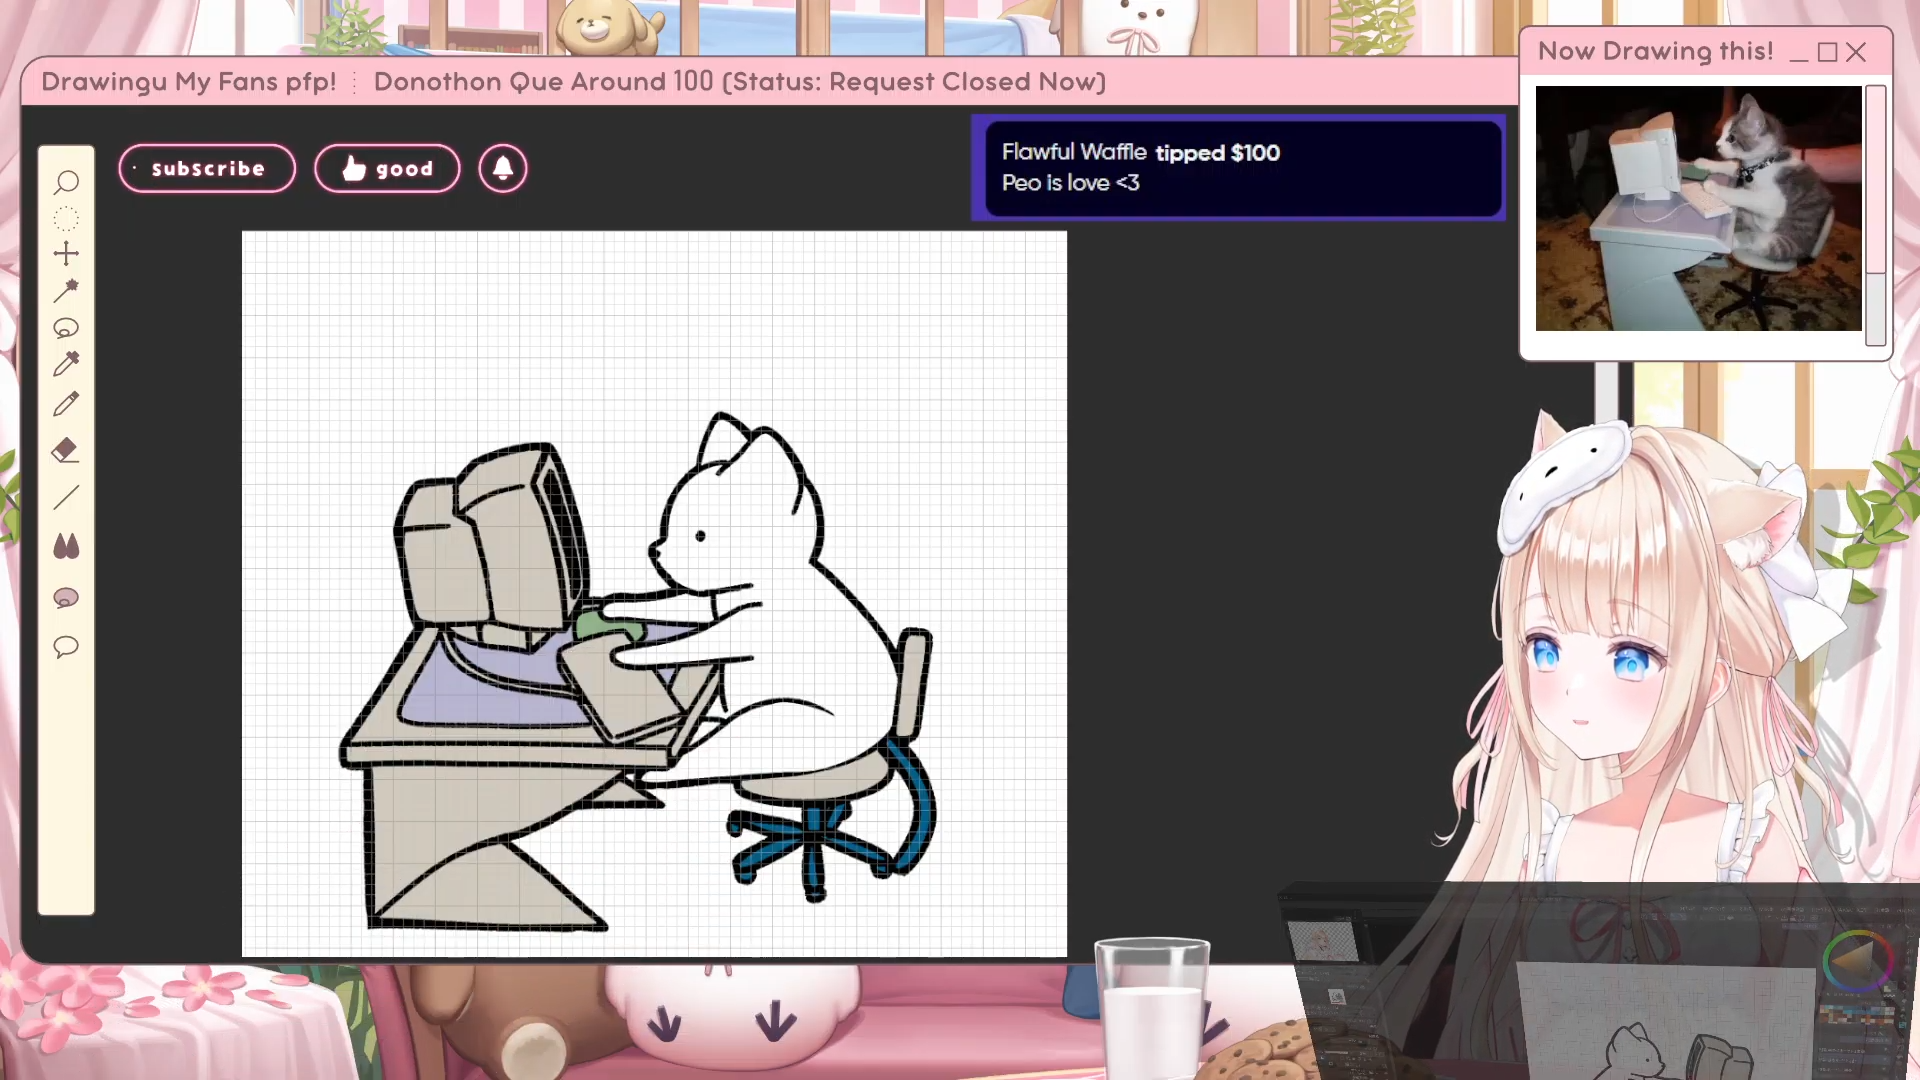Select the lasso tool
This screenshot has height=1080, width=1920.
66,328
